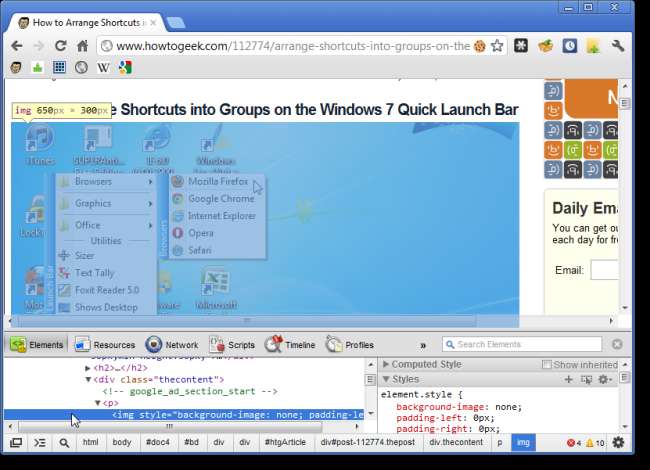Open the Scripts panel

[x=232, y=345]
